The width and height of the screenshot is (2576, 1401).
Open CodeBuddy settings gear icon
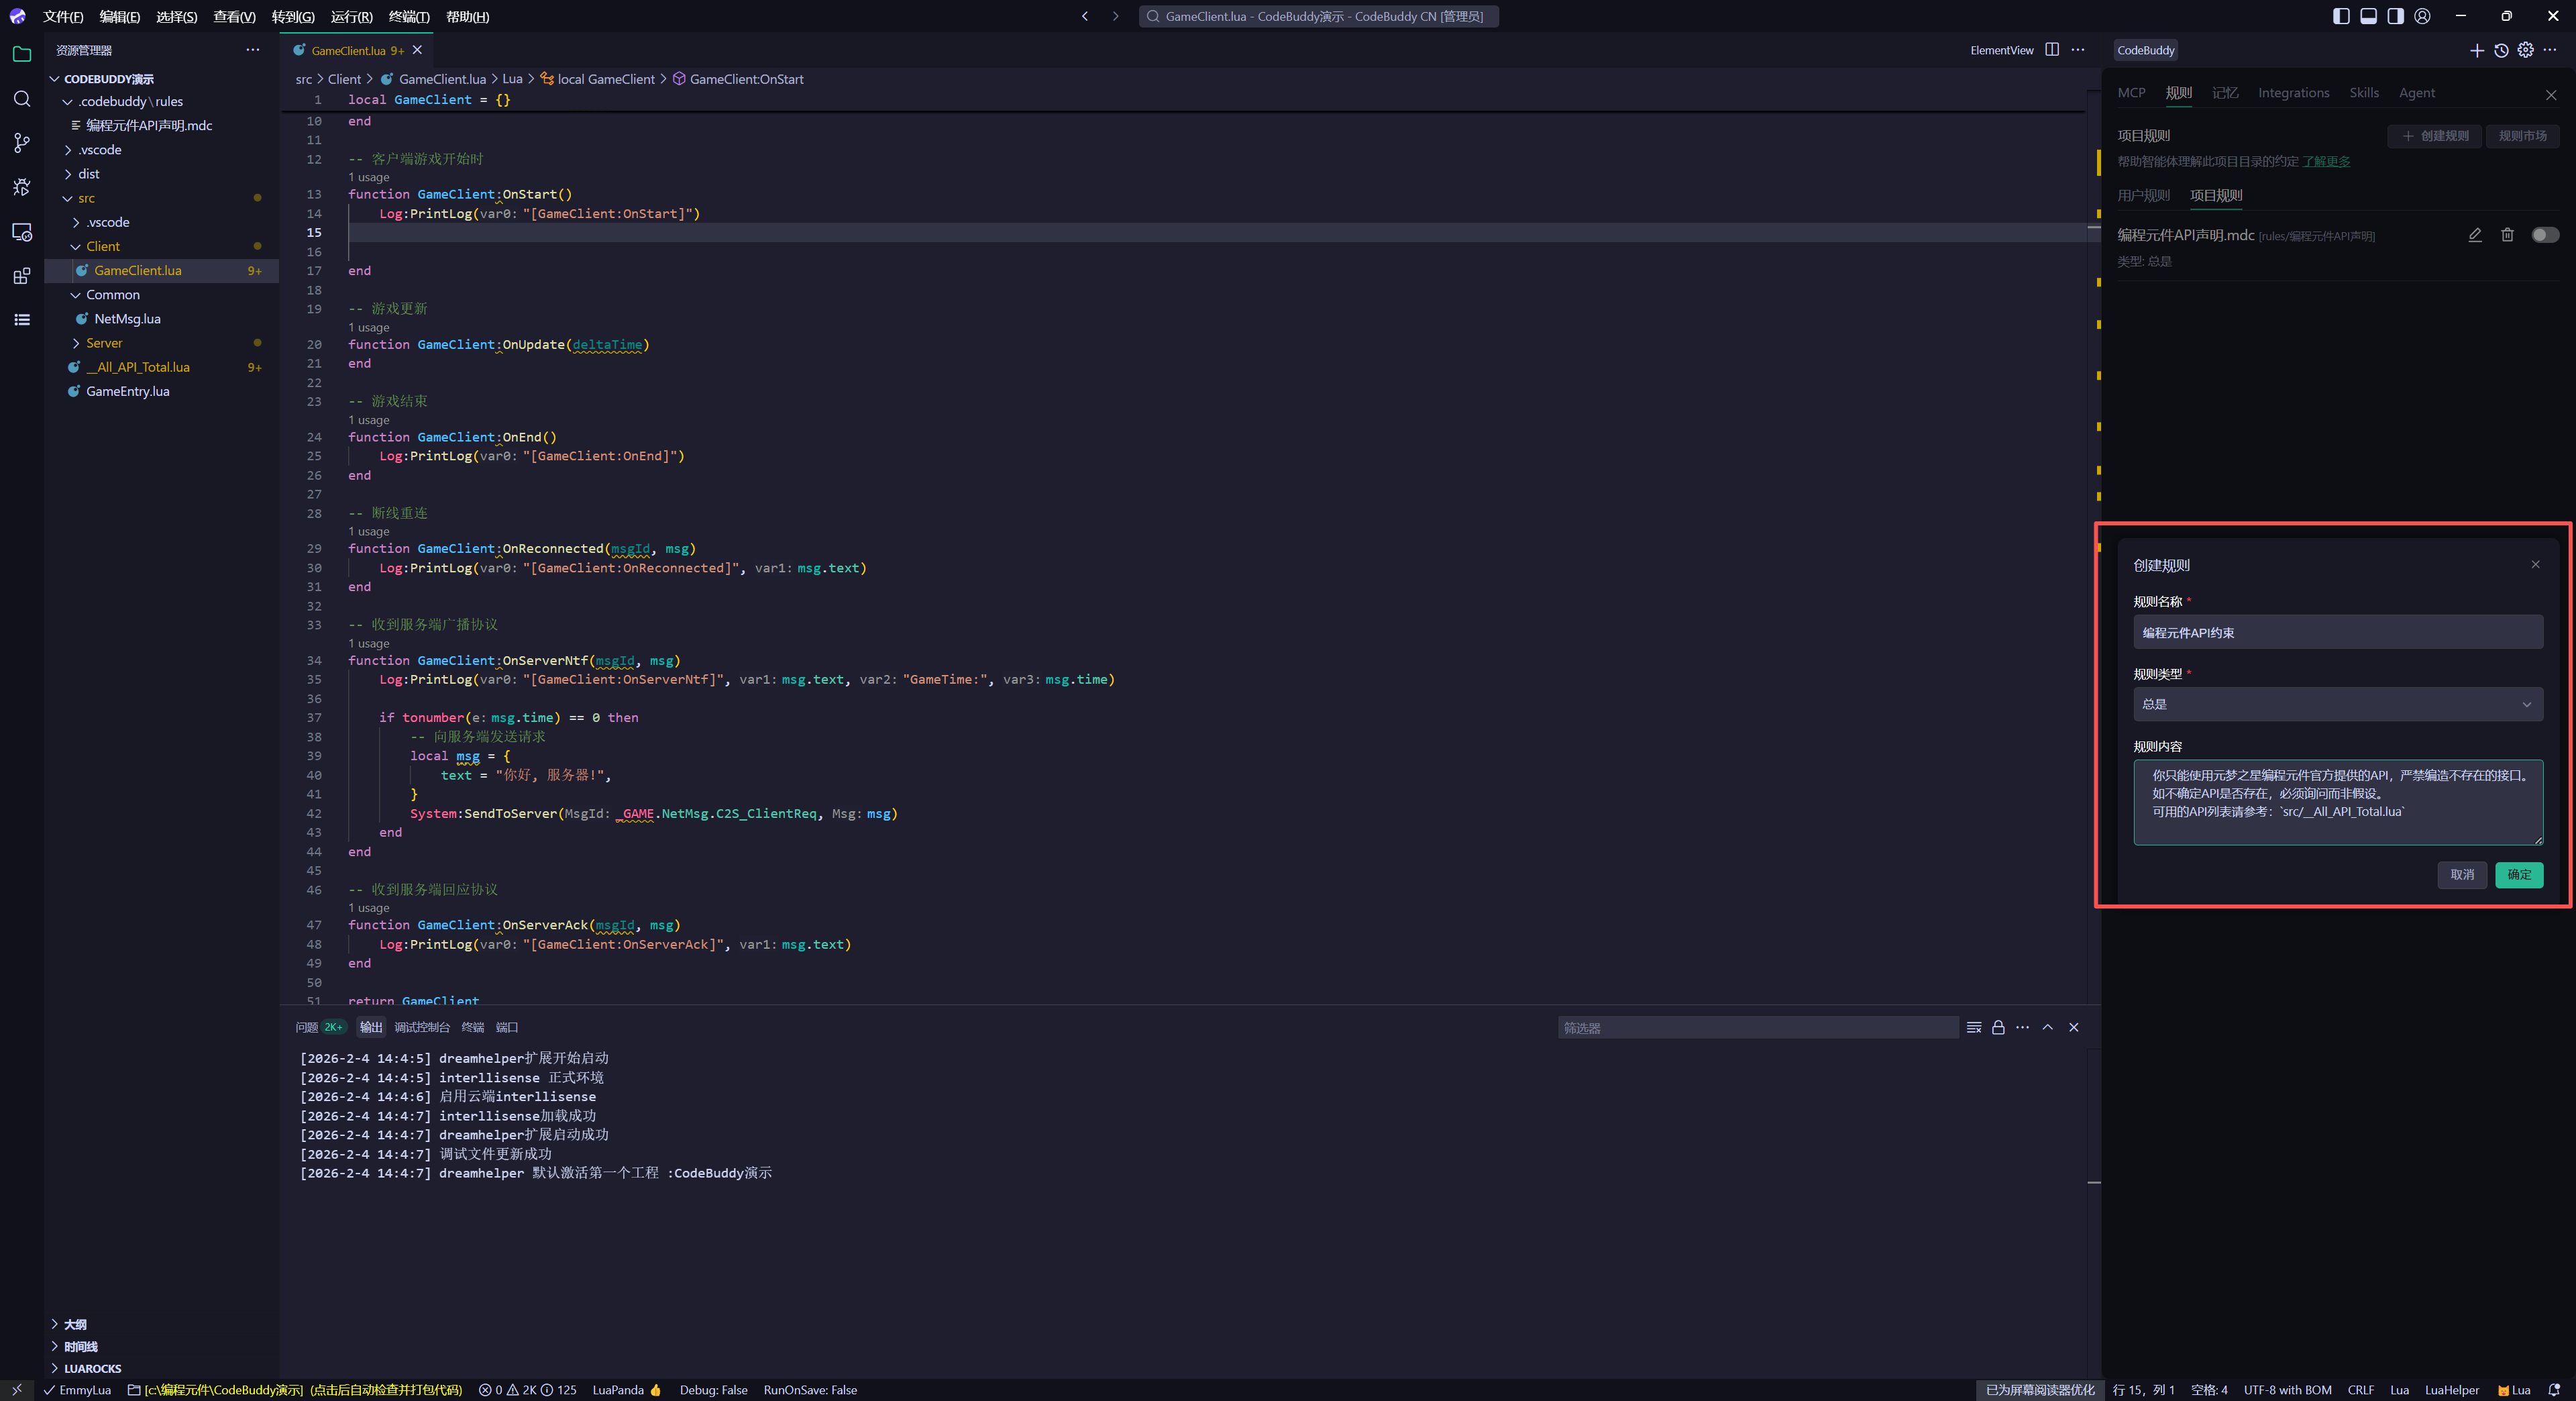tap(2526, 50)
